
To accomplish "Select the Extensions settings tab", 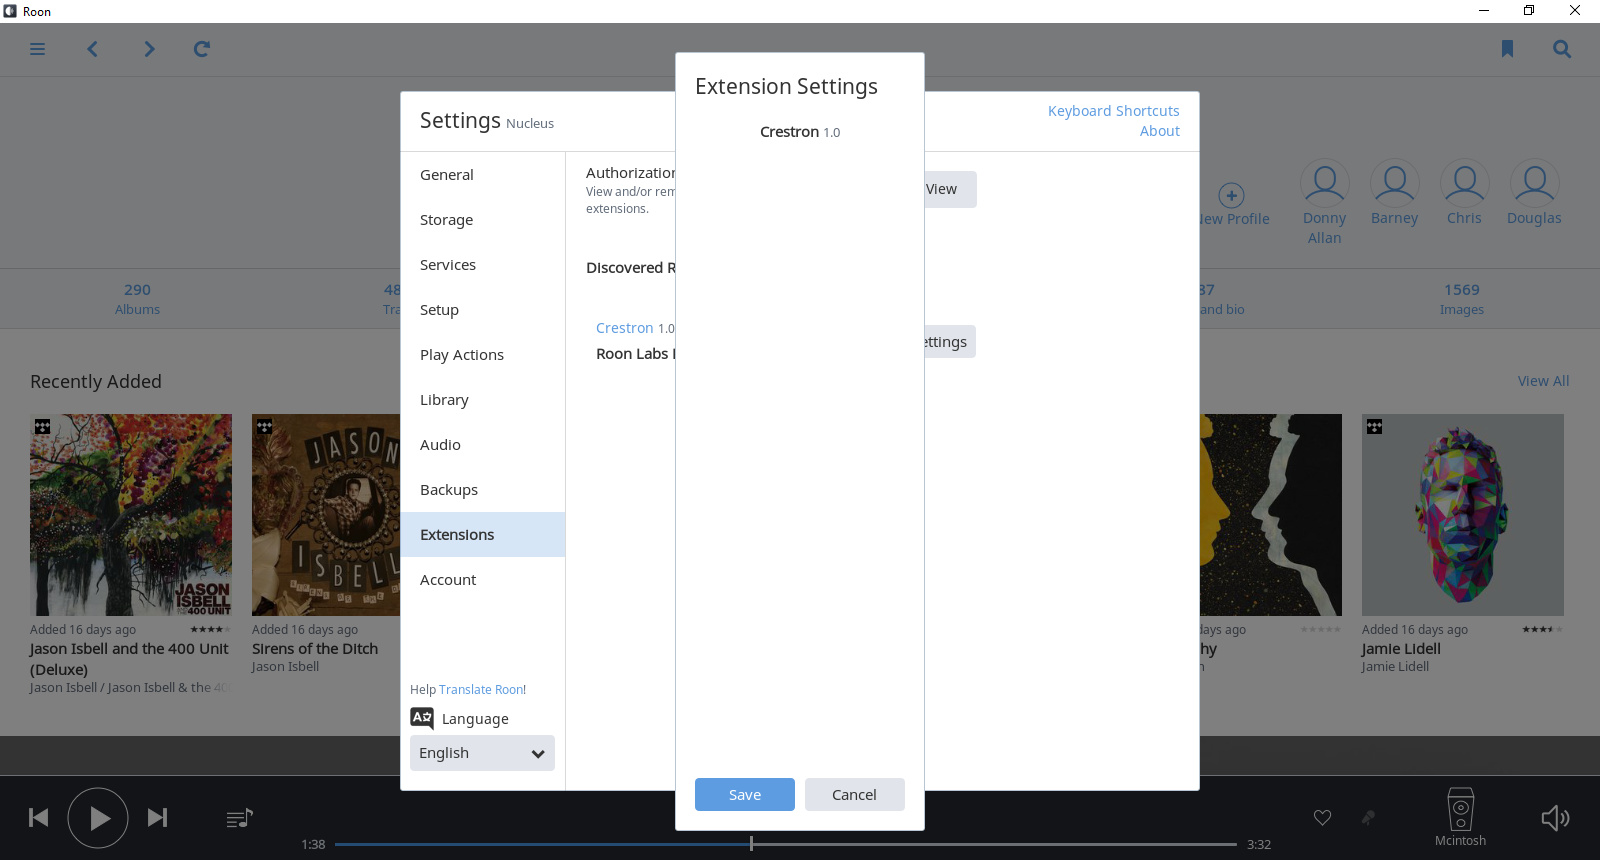I will [x=483, y=535].
